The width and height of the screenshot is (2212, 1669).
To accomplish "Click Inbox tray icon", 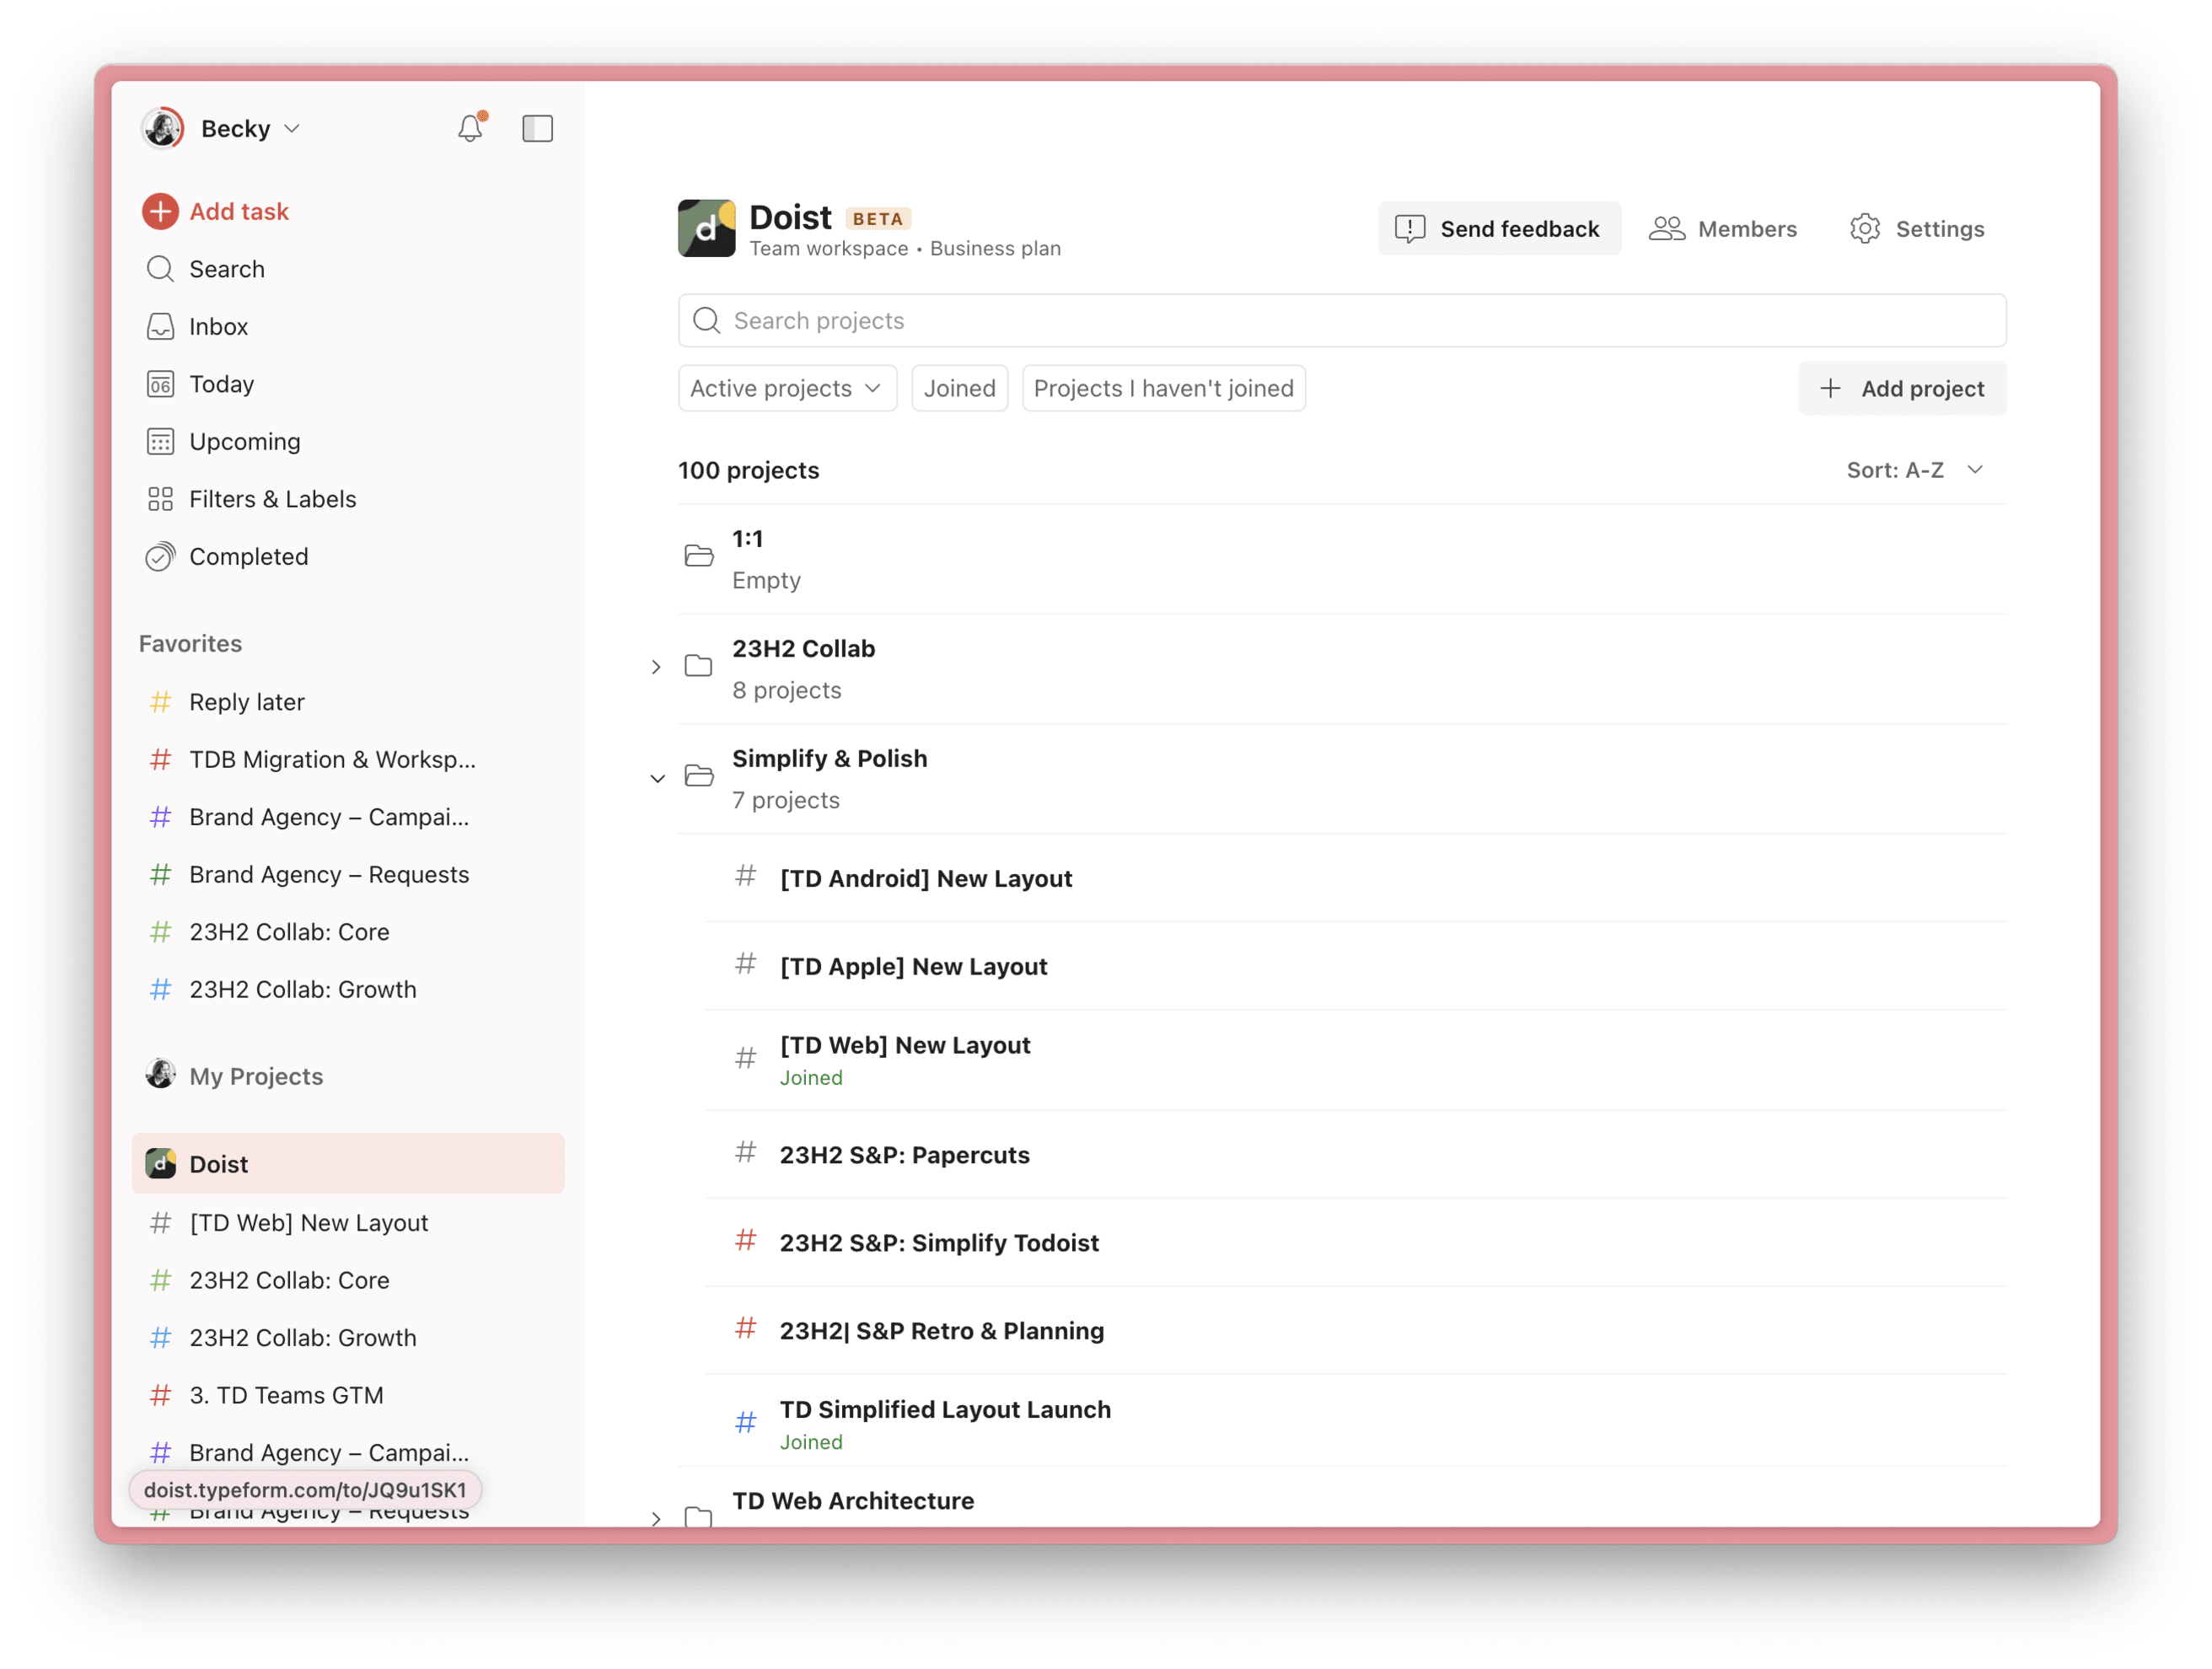I will click(x=160, y=326).
